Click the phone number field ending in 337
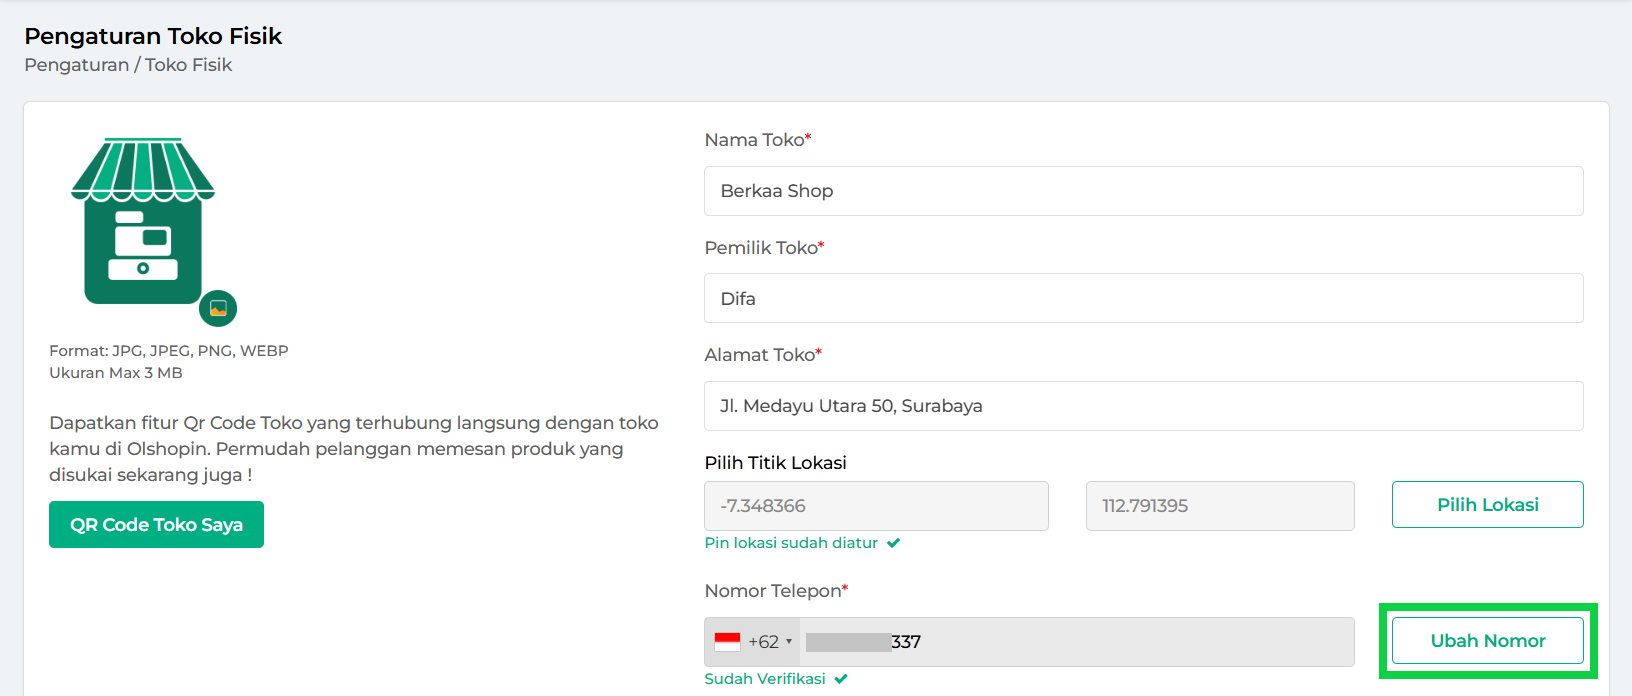Image resolution: width=1632 pixels, height=696 pixels. tap(1075, 642)
